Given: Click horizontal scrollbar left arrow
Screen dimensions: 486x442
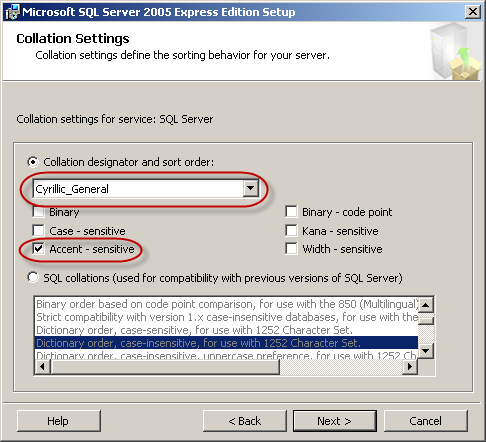Looking at the screenshot, I should (x=42, y=367).
